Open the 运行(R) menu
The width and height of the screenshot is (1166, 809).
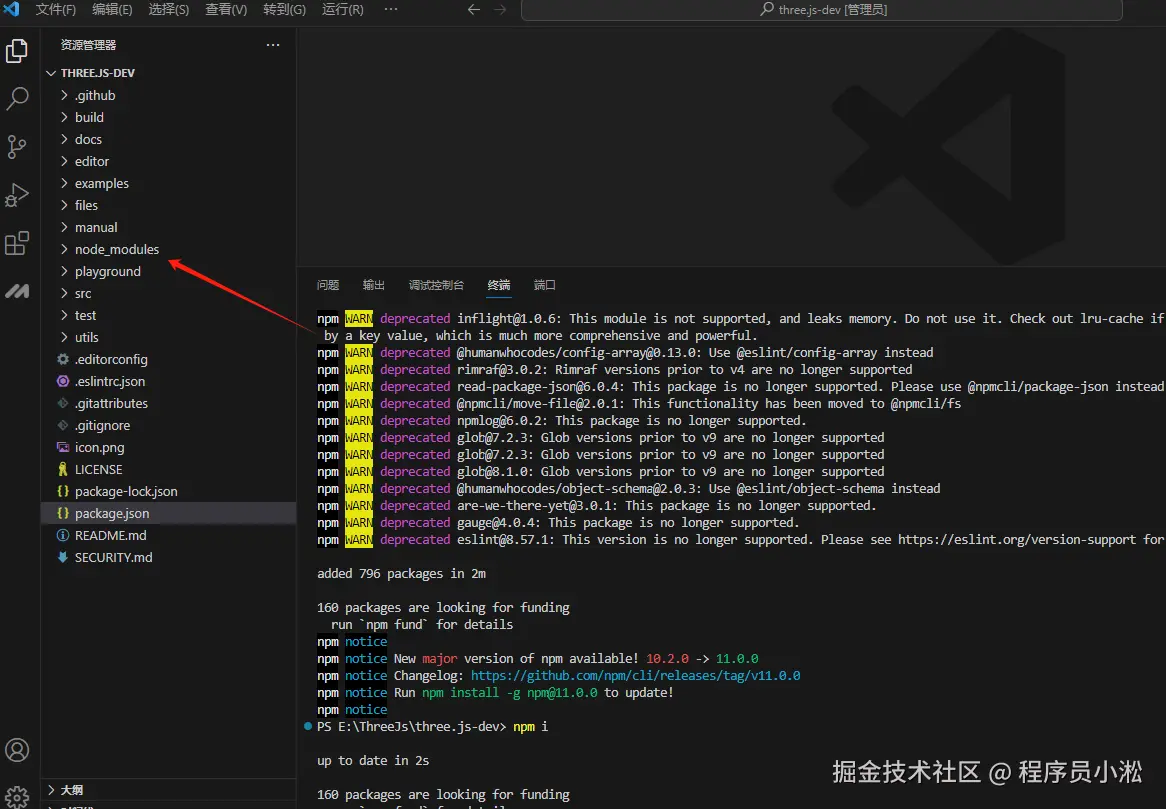tap(343, 10)
